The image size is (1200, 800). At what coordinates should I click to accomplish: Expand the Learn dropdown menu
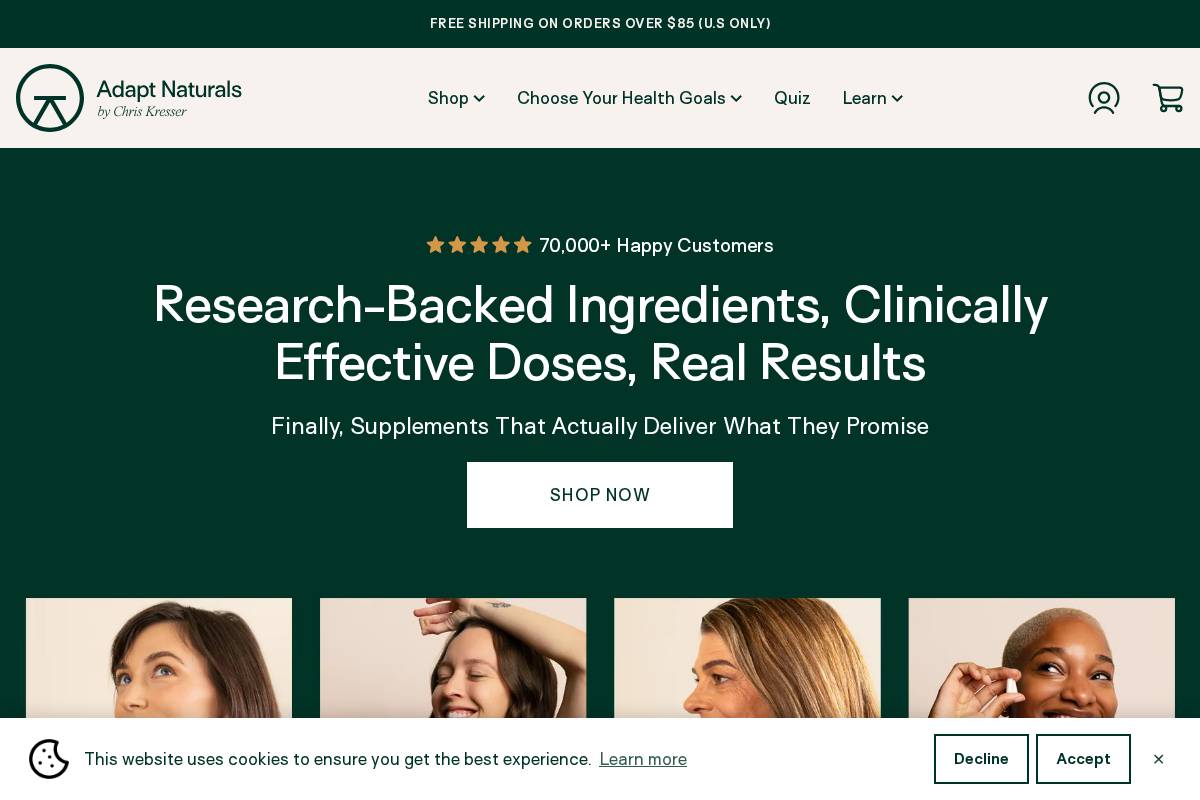(x=872, y=98)
